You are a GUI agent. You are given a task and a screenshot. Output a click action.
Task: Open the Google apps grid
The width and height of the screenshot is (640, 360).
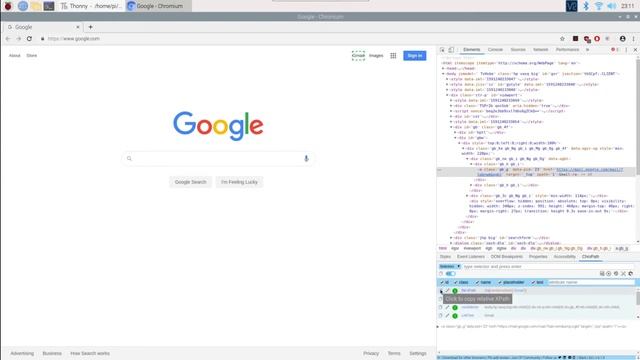pos(393,56)
